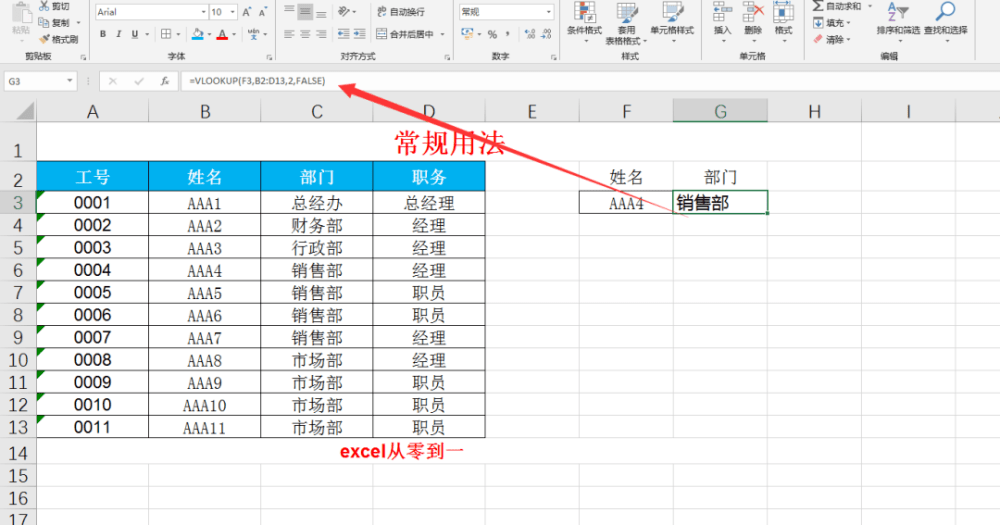Viewport: 1000px width, 525px height.
Task: Toggle Underline formatting button
Action: pos(135,34)
